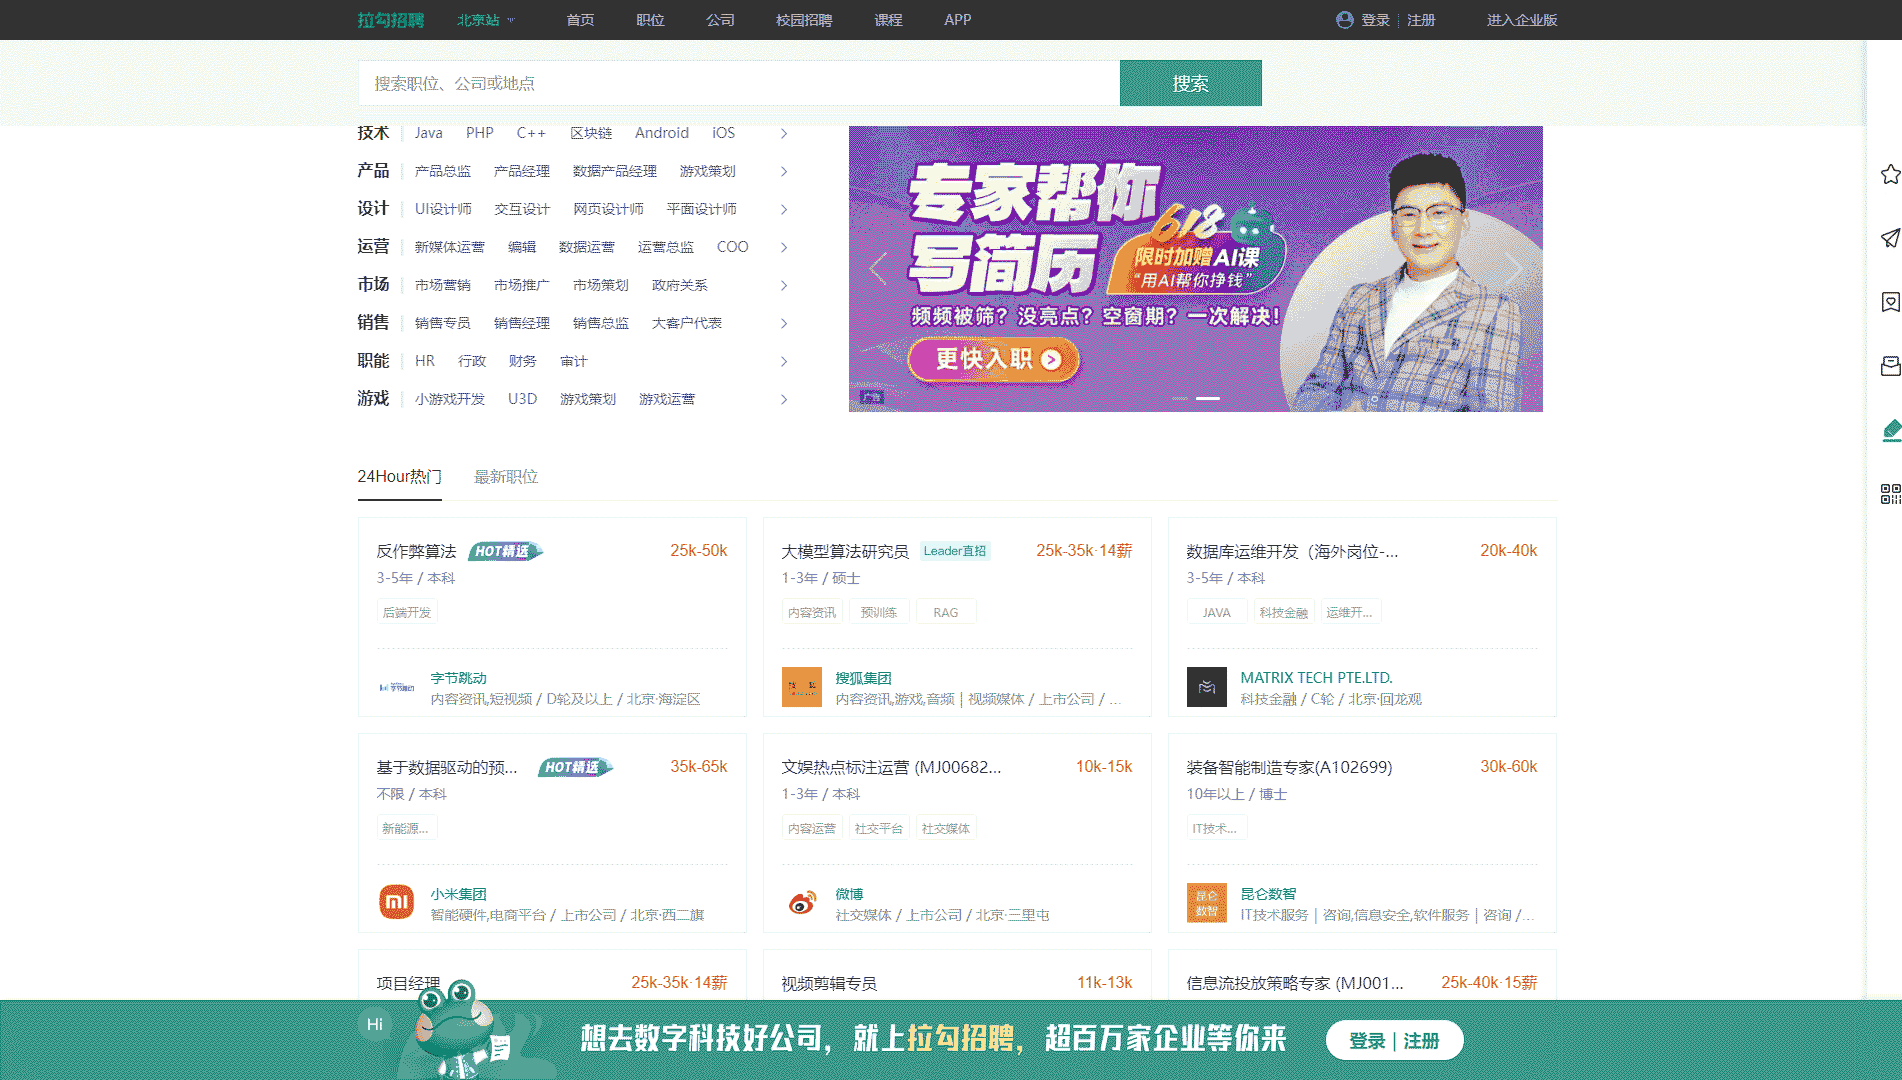
Task: Click HOT精选 badge on 反作弊算法
Action: (x=505, y=551)
